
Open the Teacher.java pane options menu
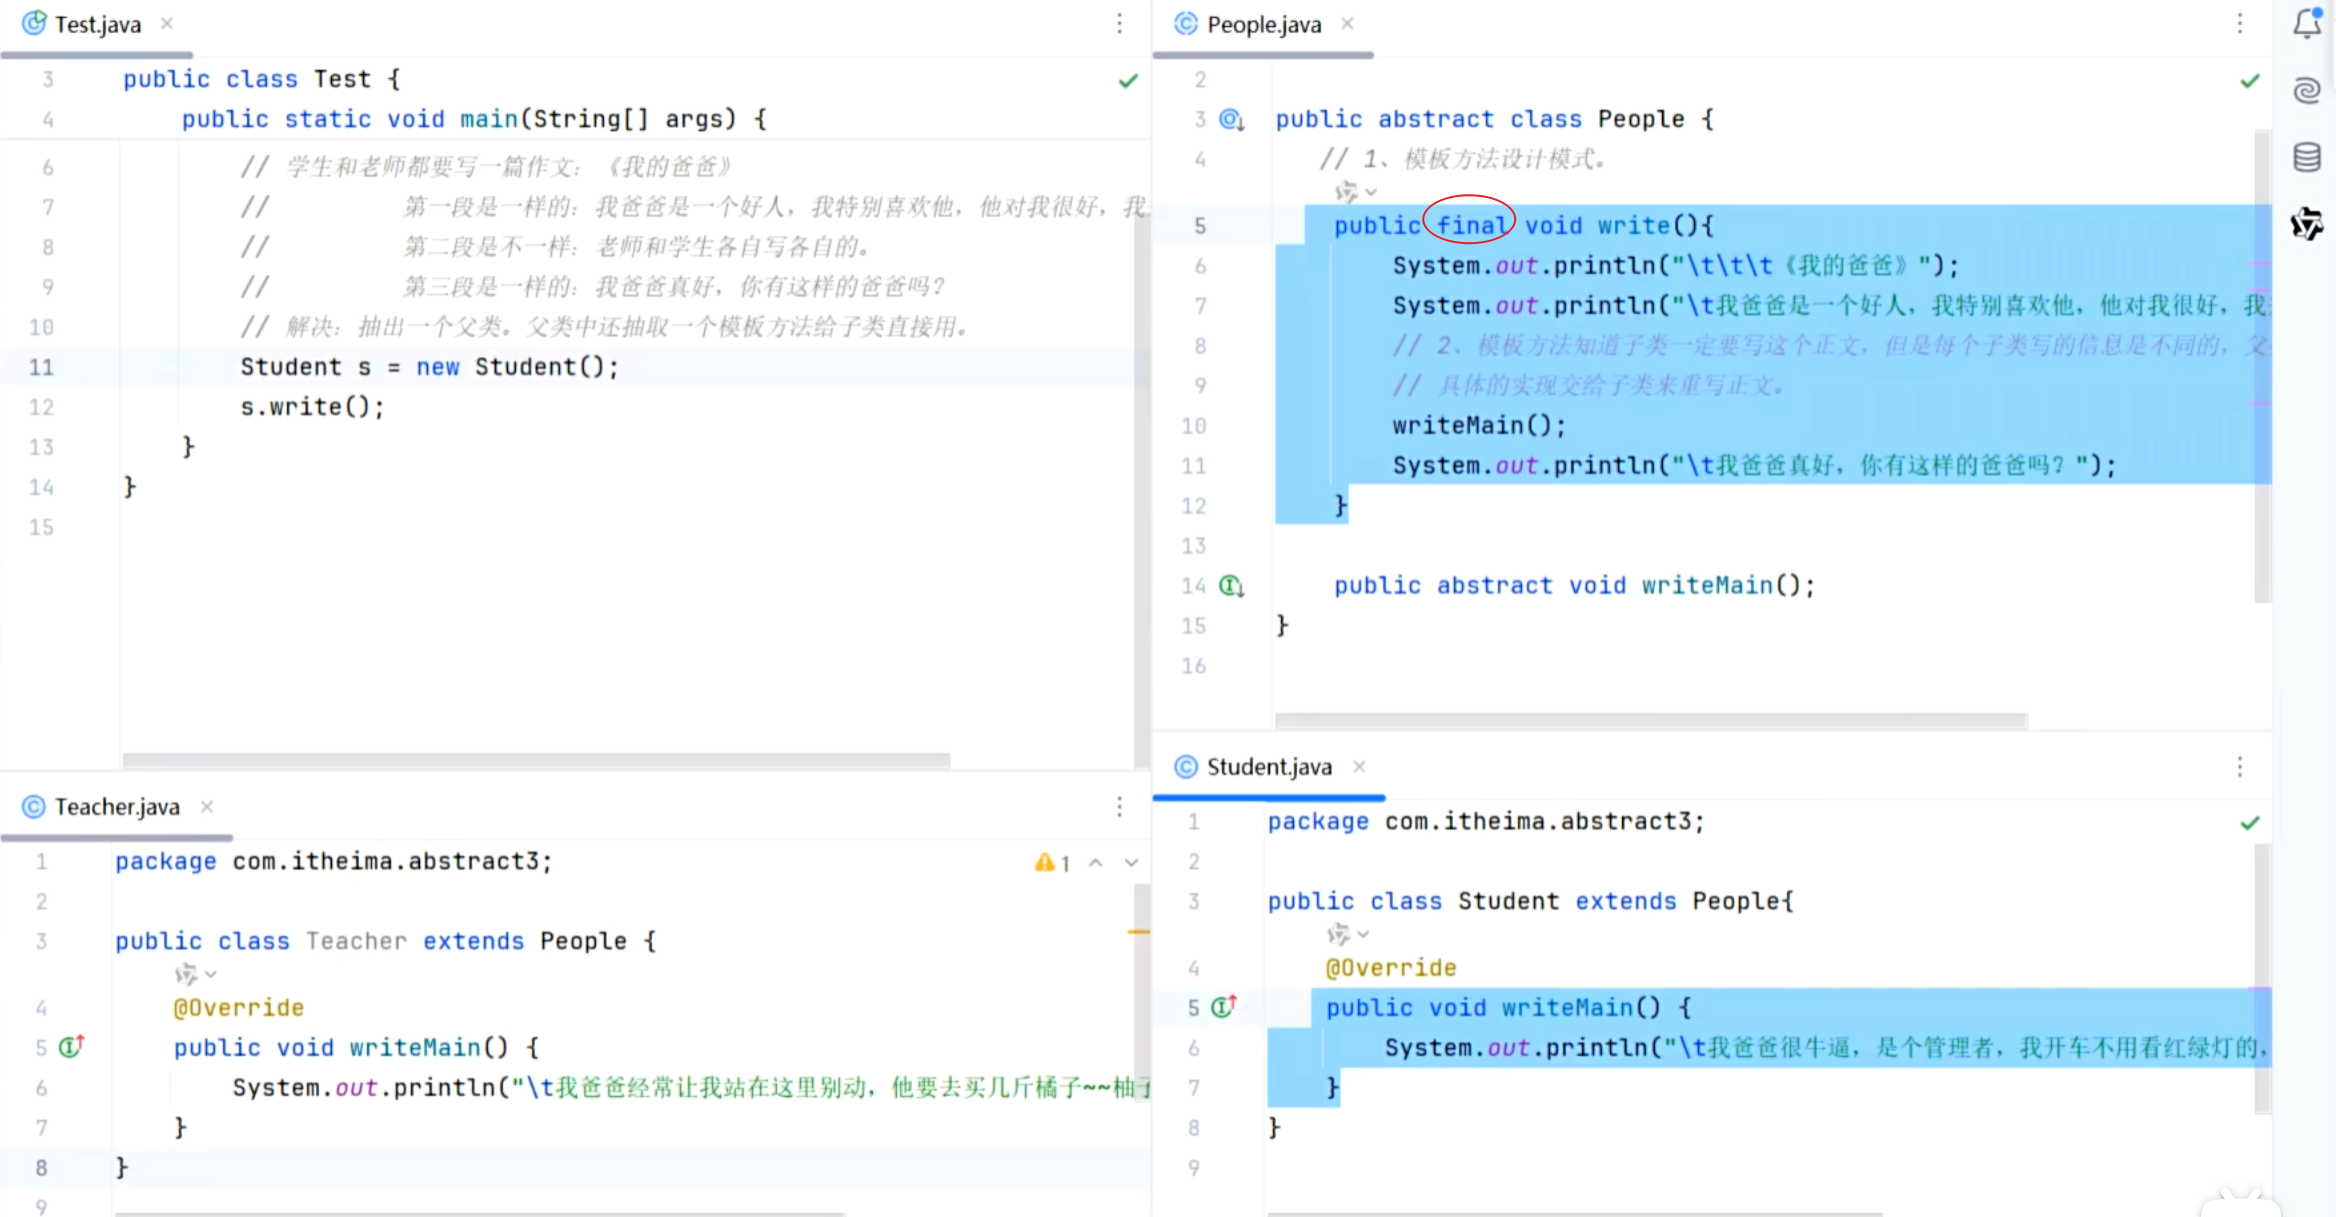(x=1119, y=807)
